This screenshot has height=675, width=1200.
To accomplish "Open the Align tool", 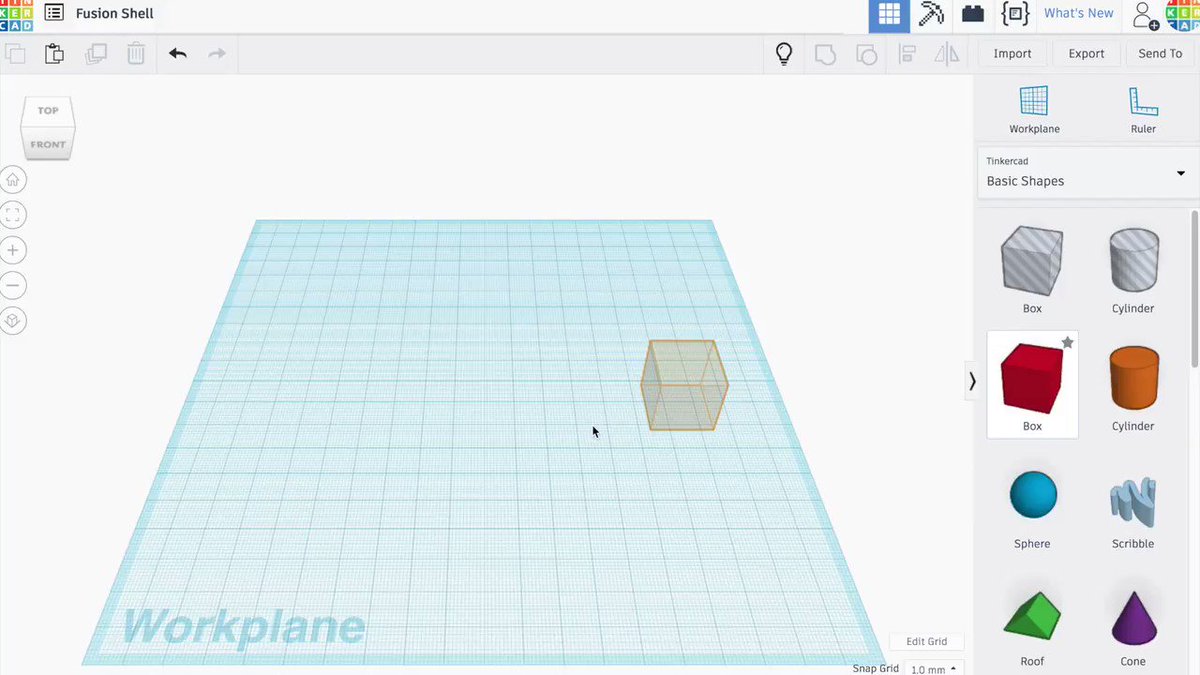I will tap(907, 53).
